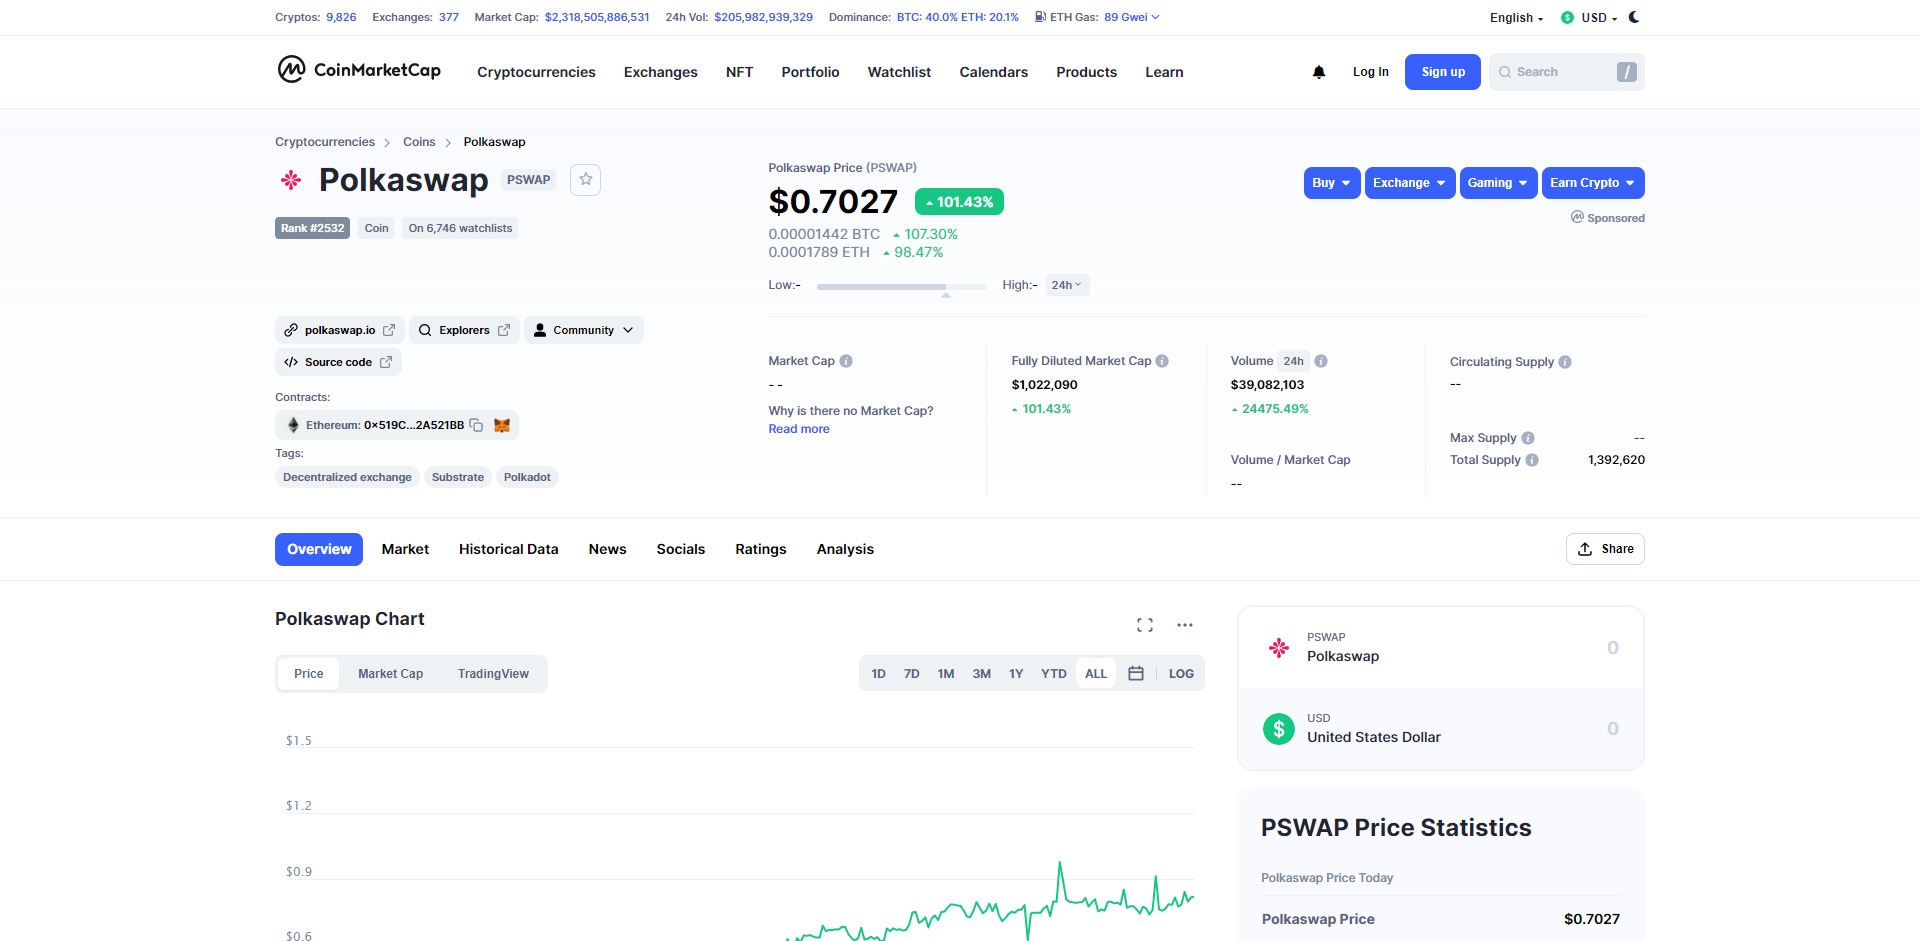Open the chart more-options menu
The height and width of the screenshot is (941, 1920).
point(1185,624)
